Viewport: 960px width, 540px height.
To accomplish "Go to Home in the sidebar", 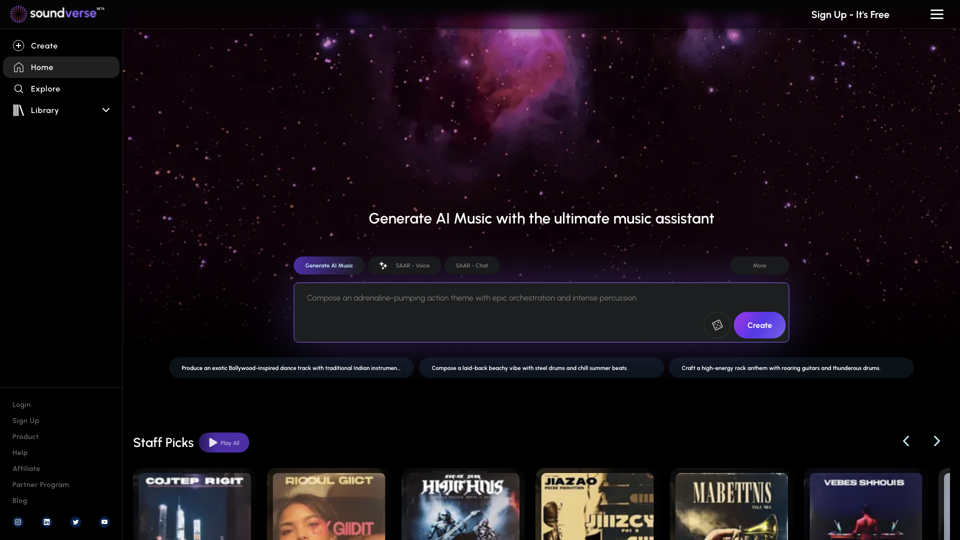I will (61, 67).
